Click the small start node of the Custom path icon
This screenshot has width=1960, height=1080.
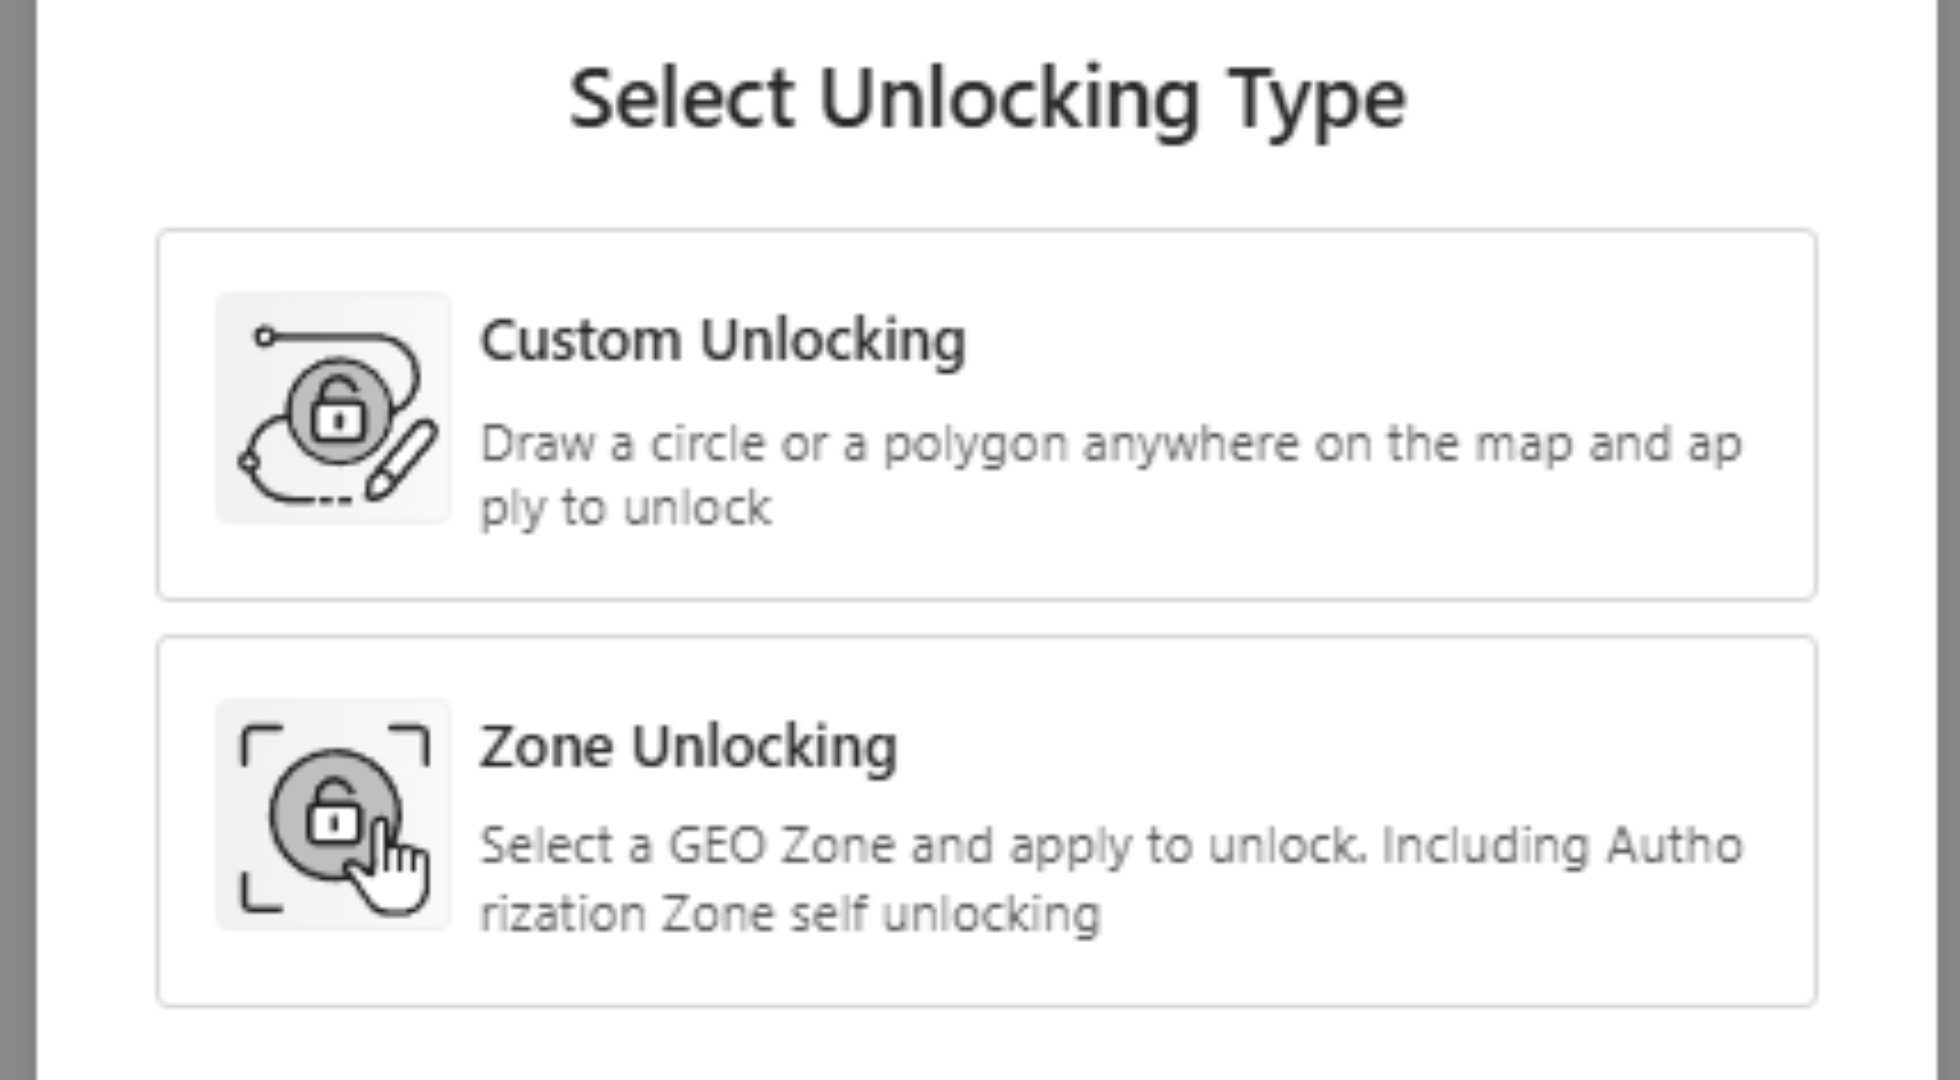click(264, 336)
